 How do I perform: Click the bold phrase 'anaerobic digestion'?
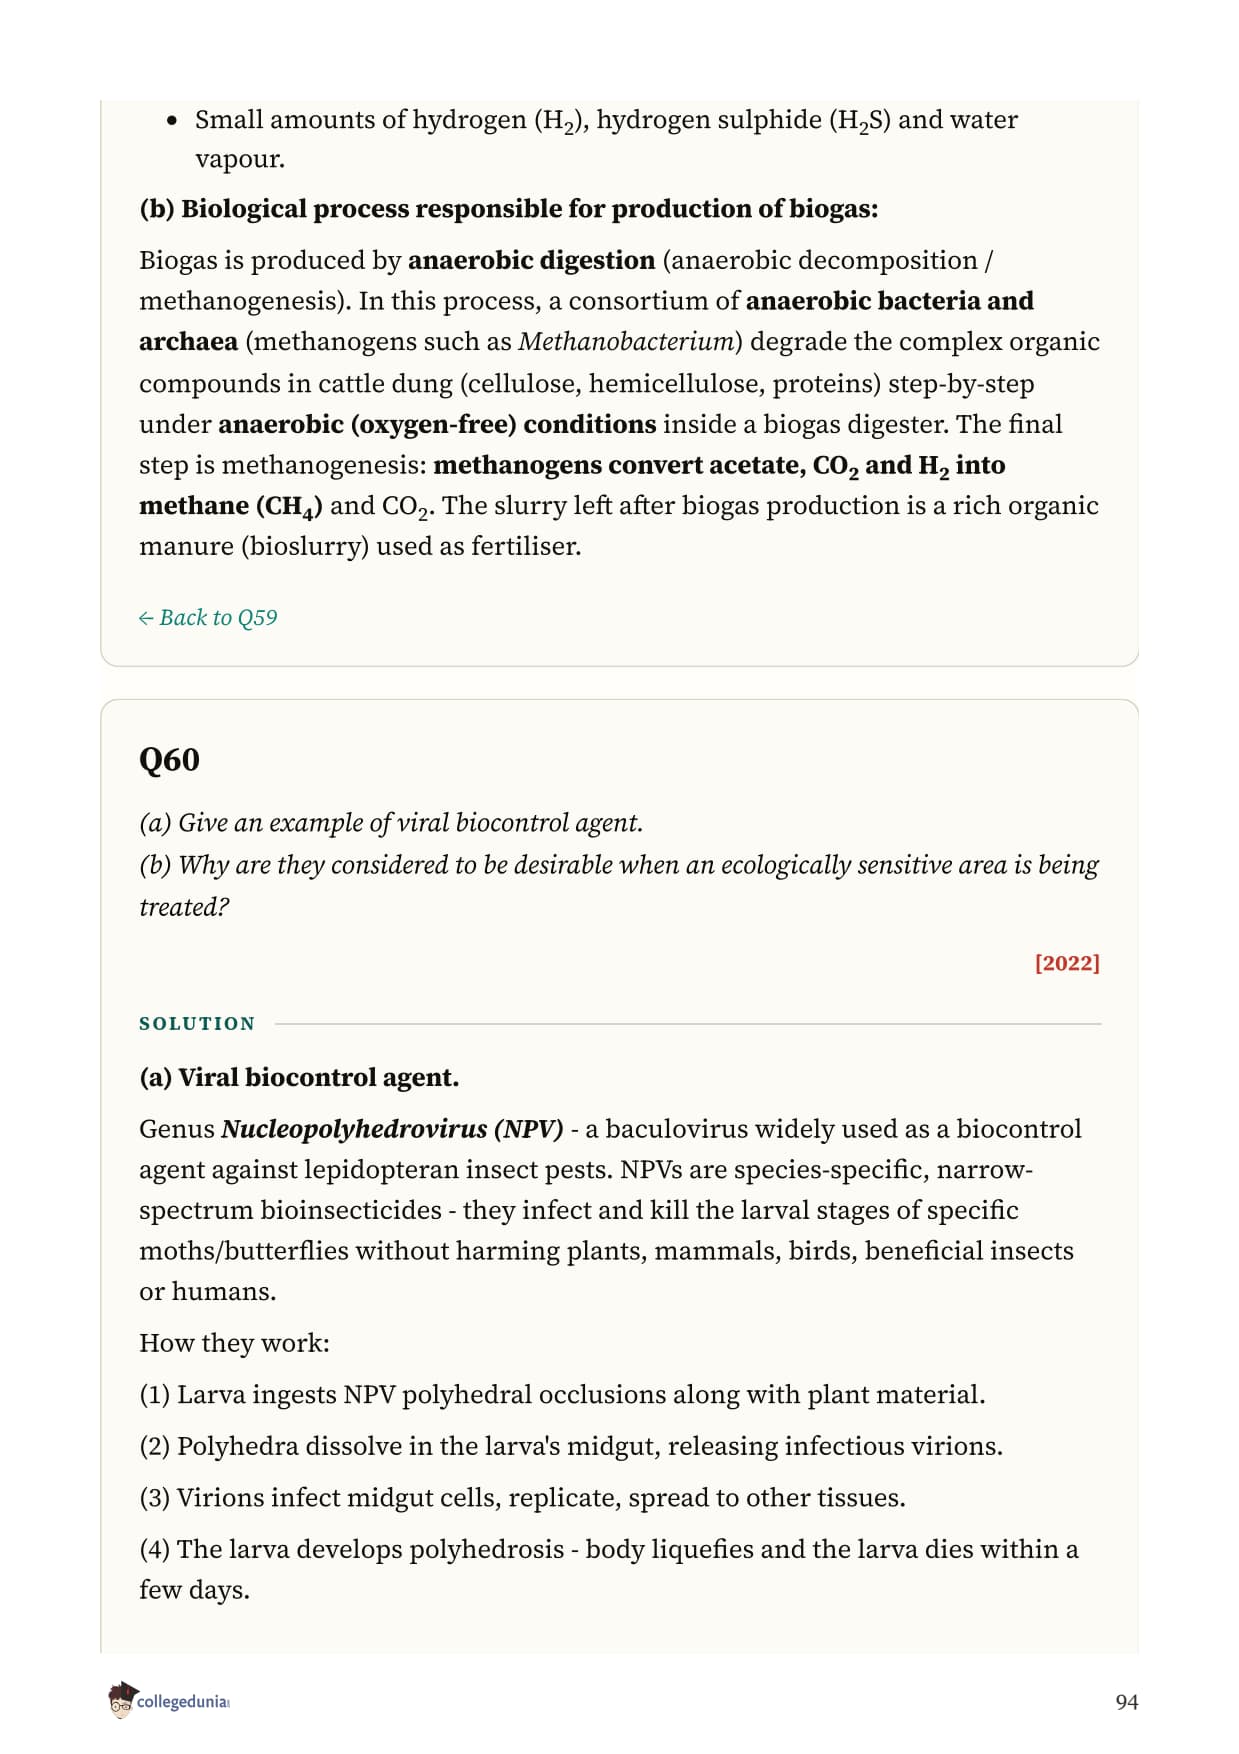pyautogui.click(x=531, y=260)
